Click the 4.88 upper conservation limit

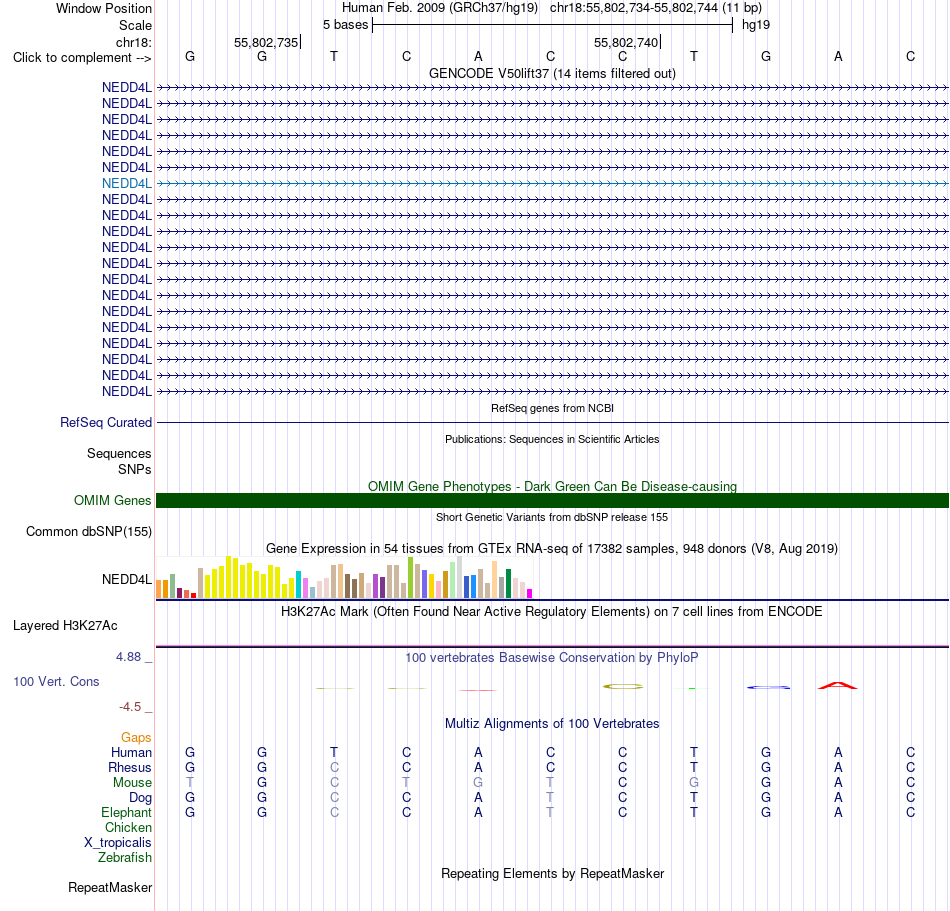128,657
